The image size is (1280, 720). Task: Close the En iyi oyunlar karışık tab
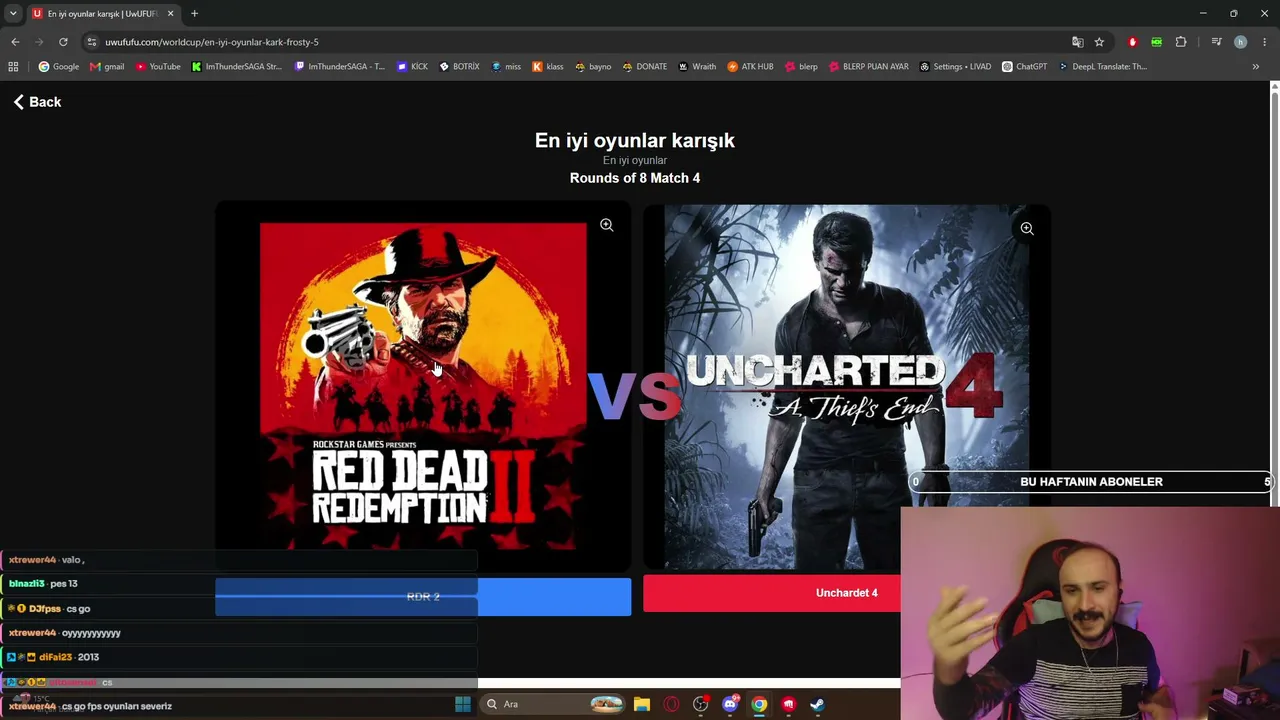170,14
